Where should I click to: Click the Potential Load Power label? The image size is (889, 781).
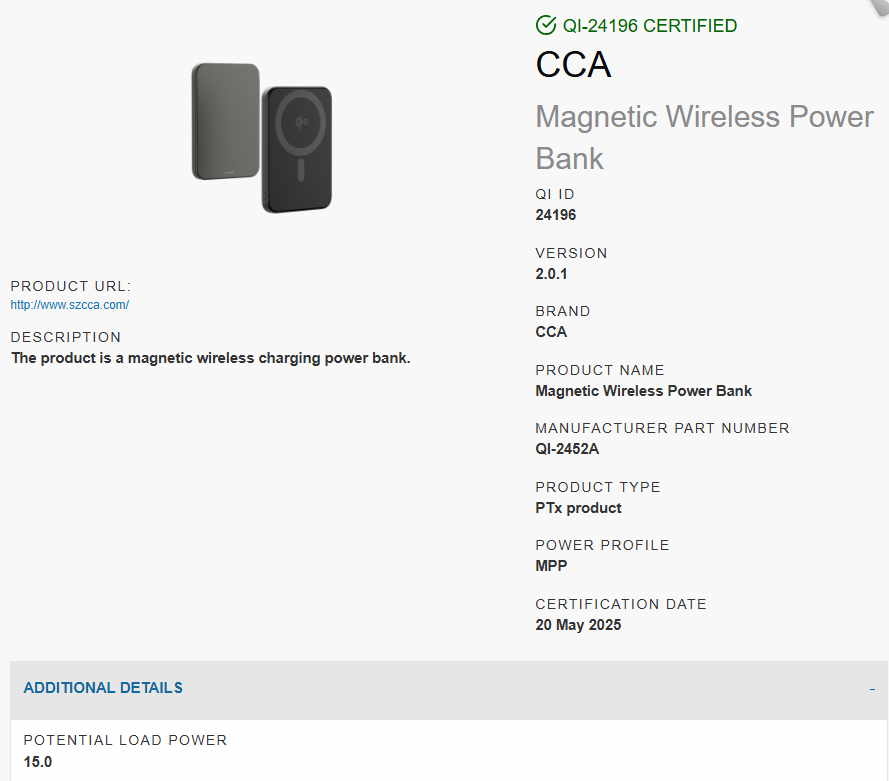pos(125,740)
